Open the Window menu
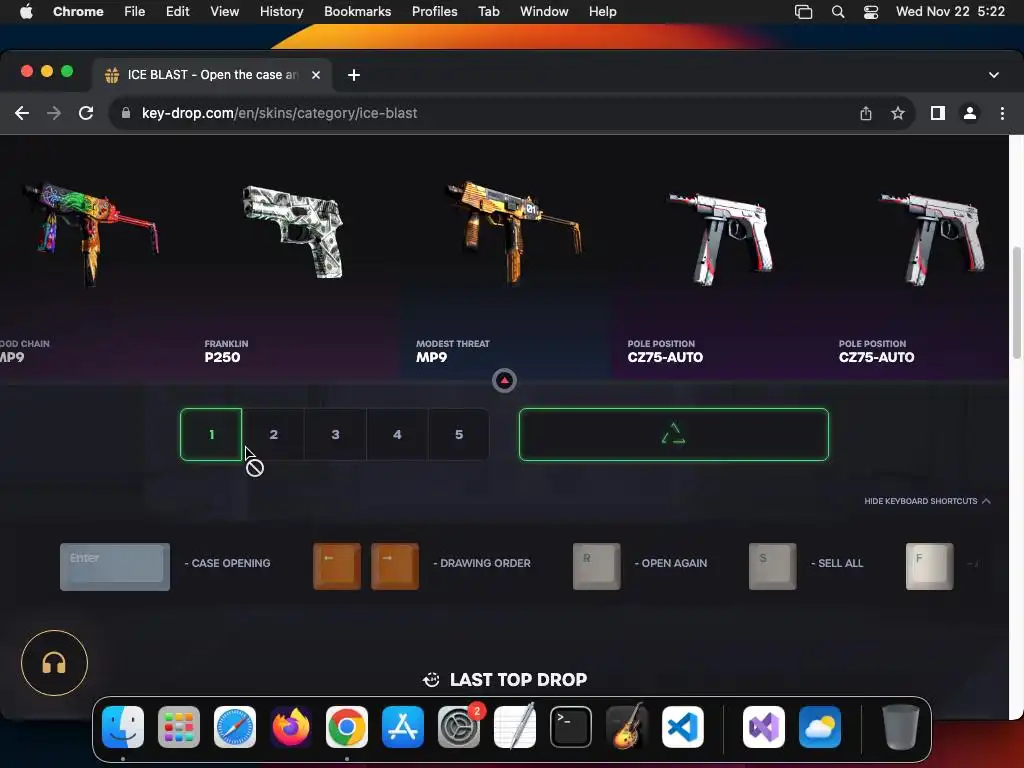Screen dimensions: 1024x768 point(544,11)
